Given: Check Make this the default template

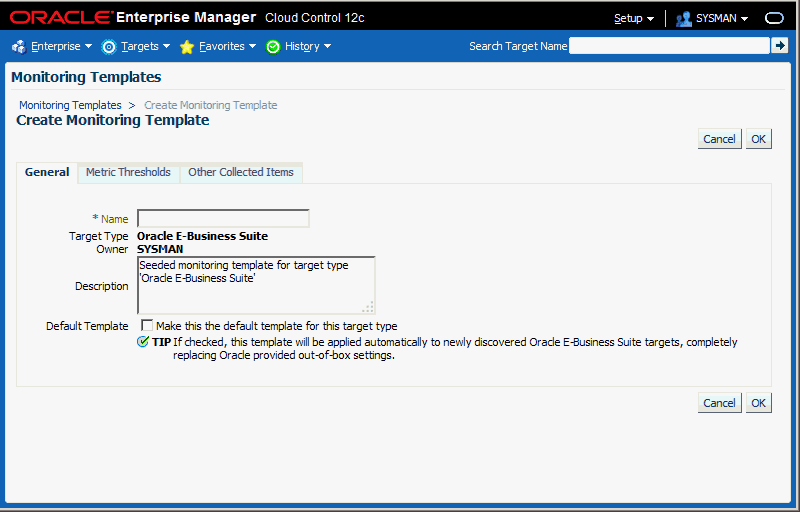Looking at the screenshot, I should 147,325.
